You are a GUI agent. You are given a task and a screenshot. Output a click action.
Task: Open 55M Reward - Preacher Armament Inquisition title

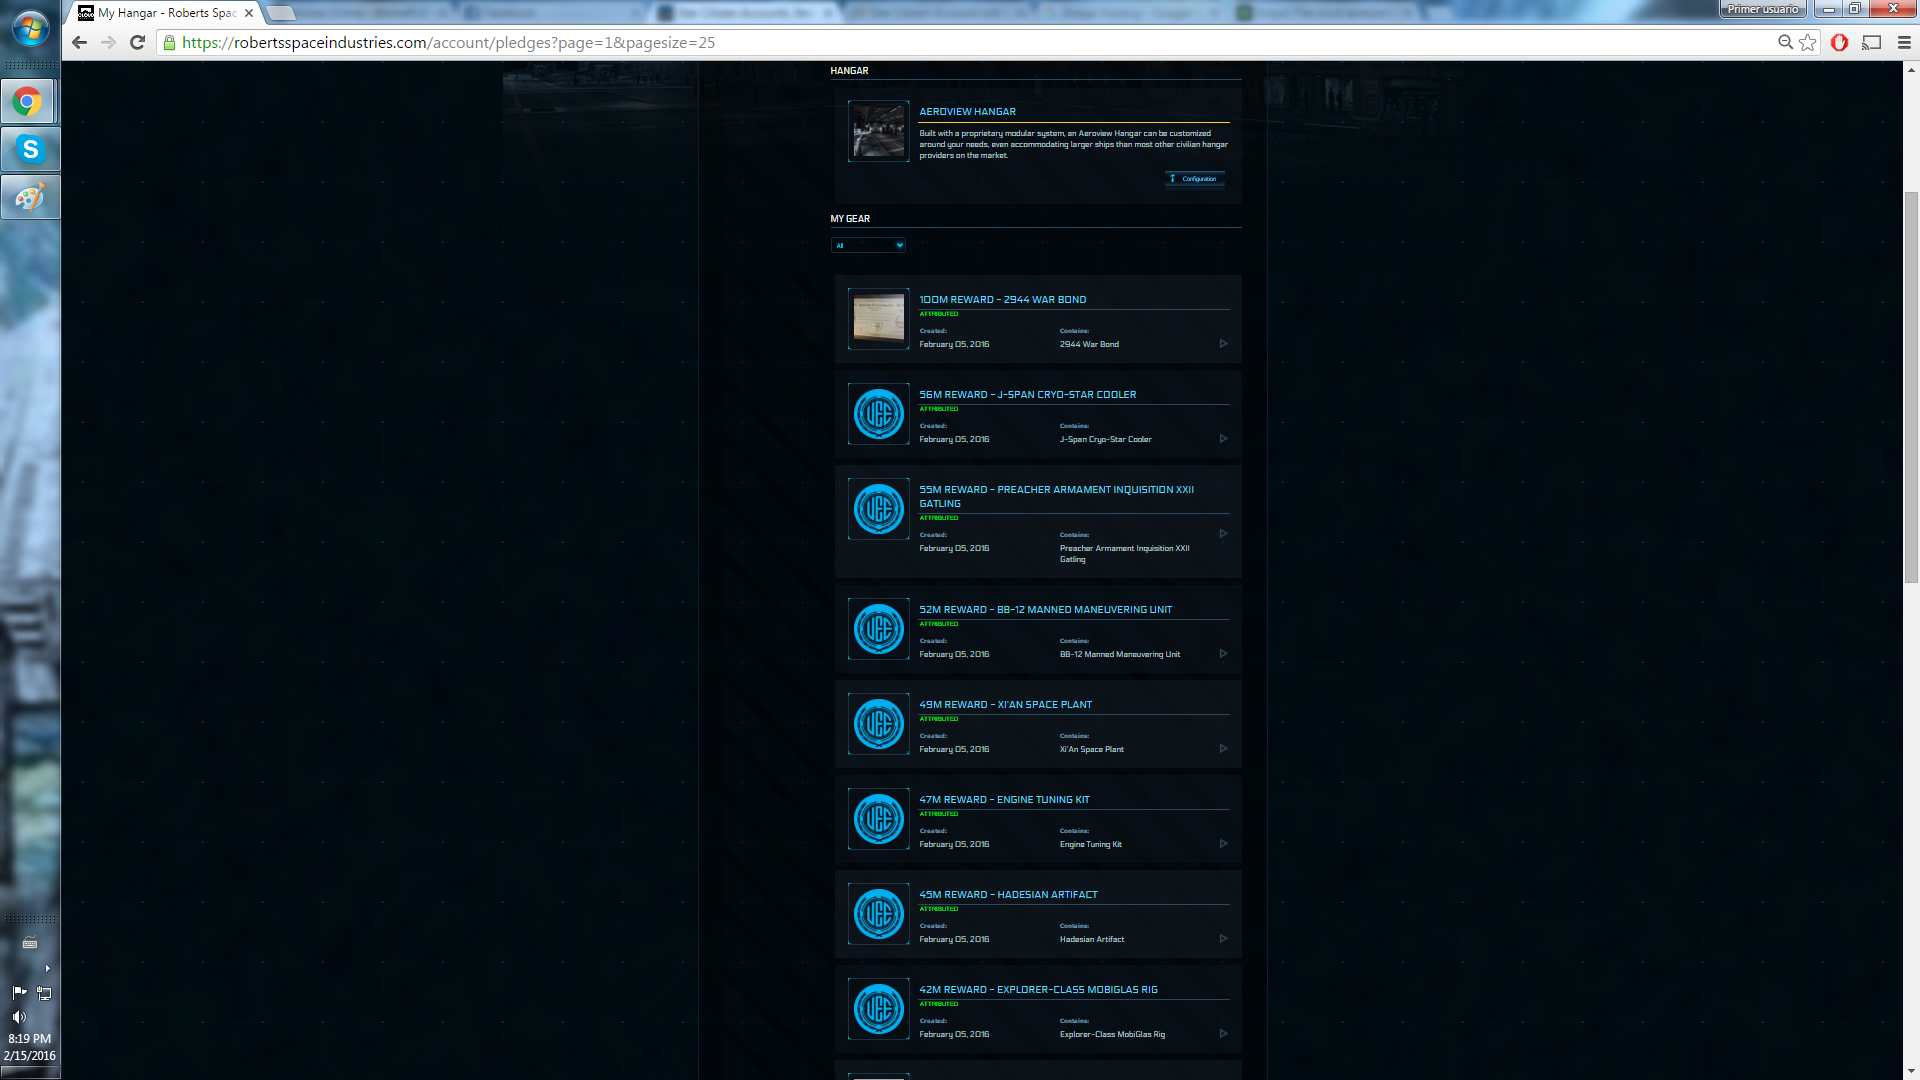[x=1056, y=497]
